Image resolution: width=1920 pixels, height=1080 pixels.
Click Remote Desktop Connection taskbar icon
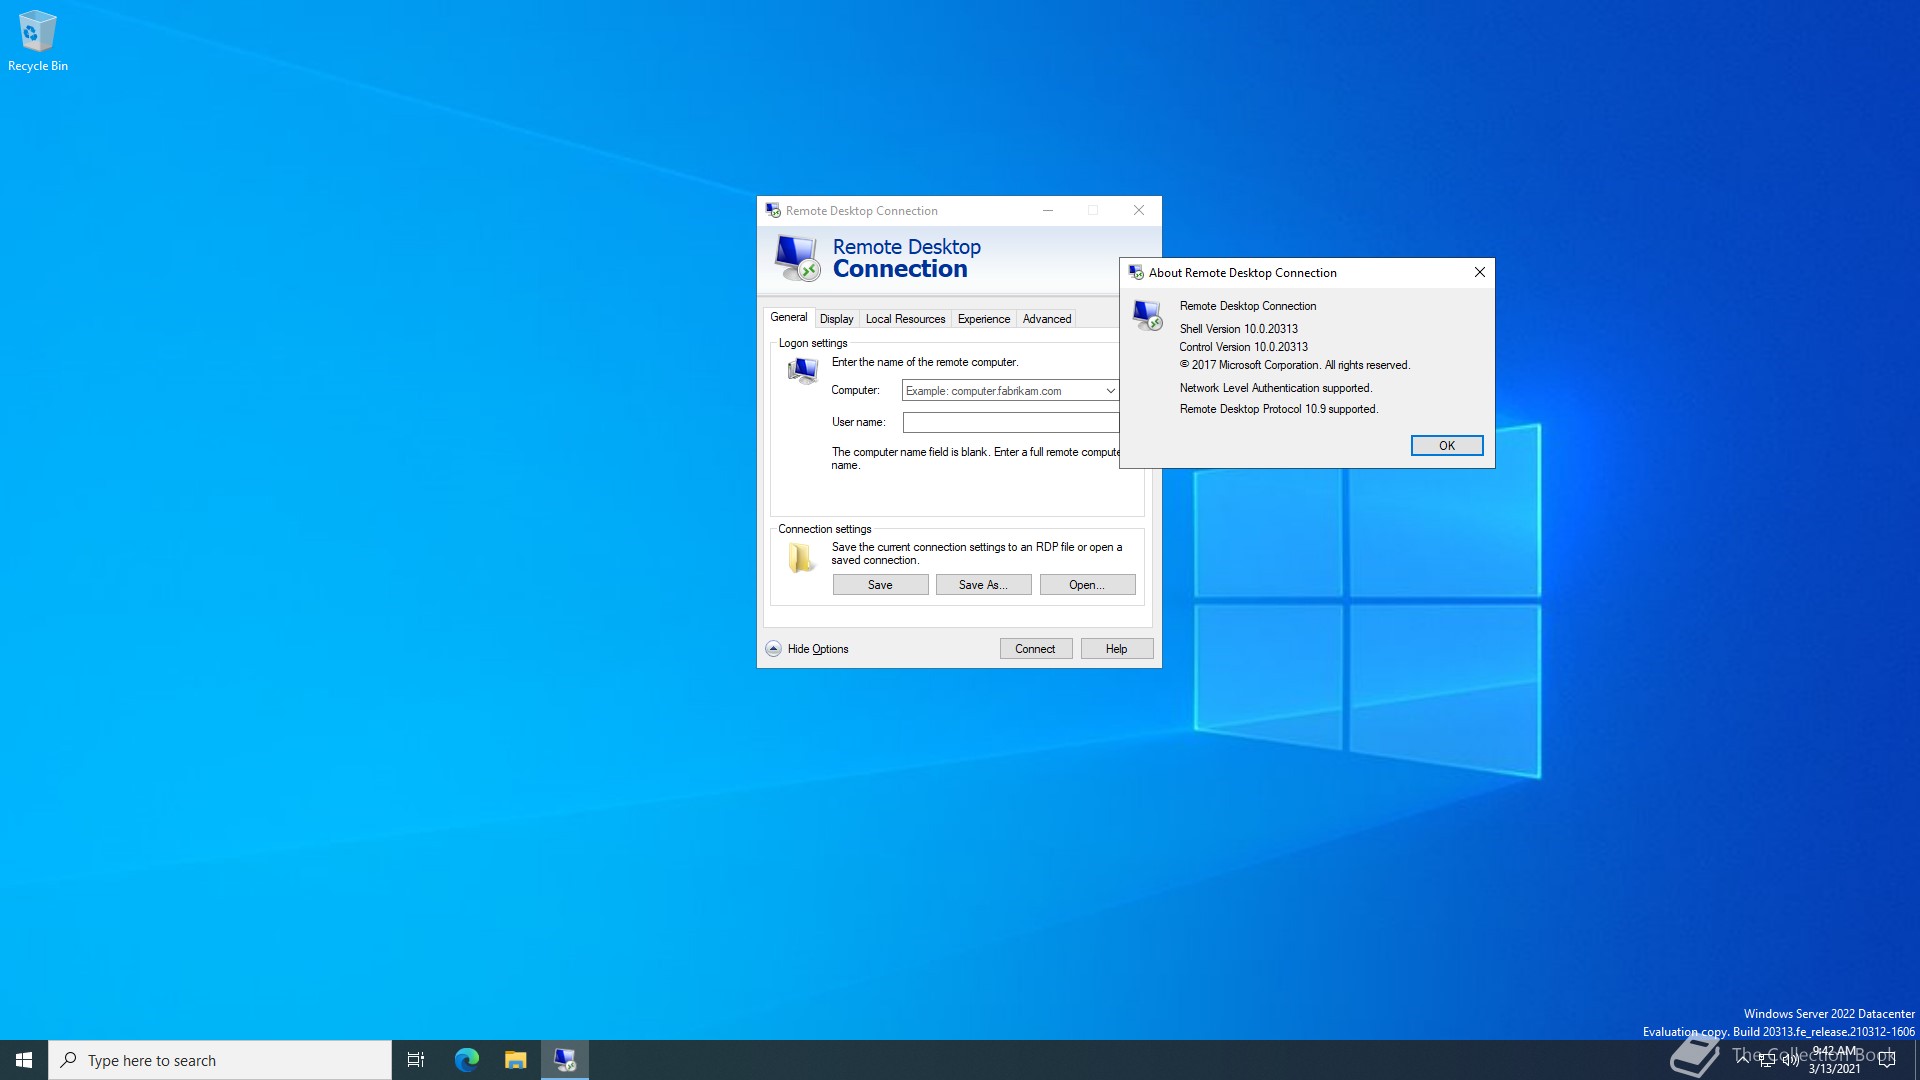tap(565, 1060)
